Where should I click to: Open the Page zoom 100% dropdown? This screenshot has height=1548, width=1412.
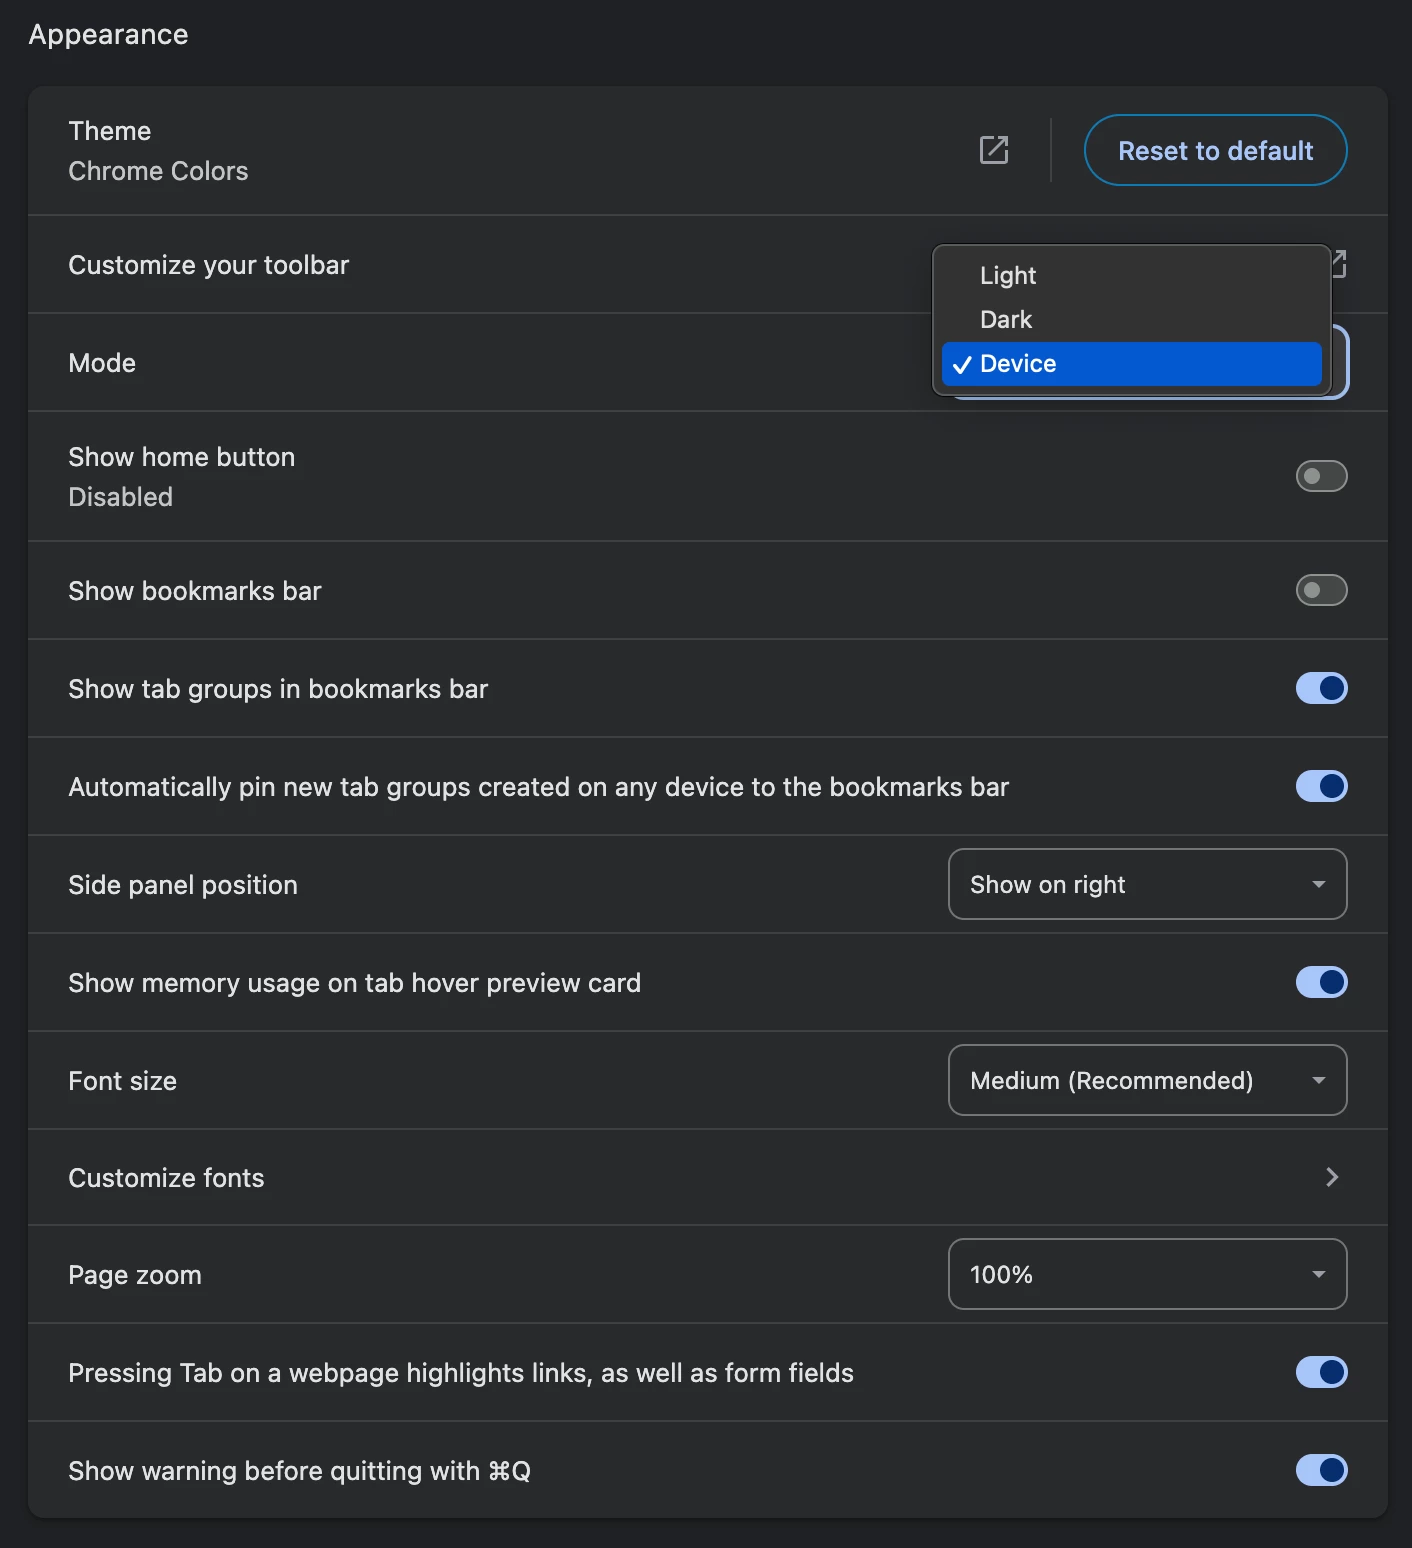tap(1147, 1274)
